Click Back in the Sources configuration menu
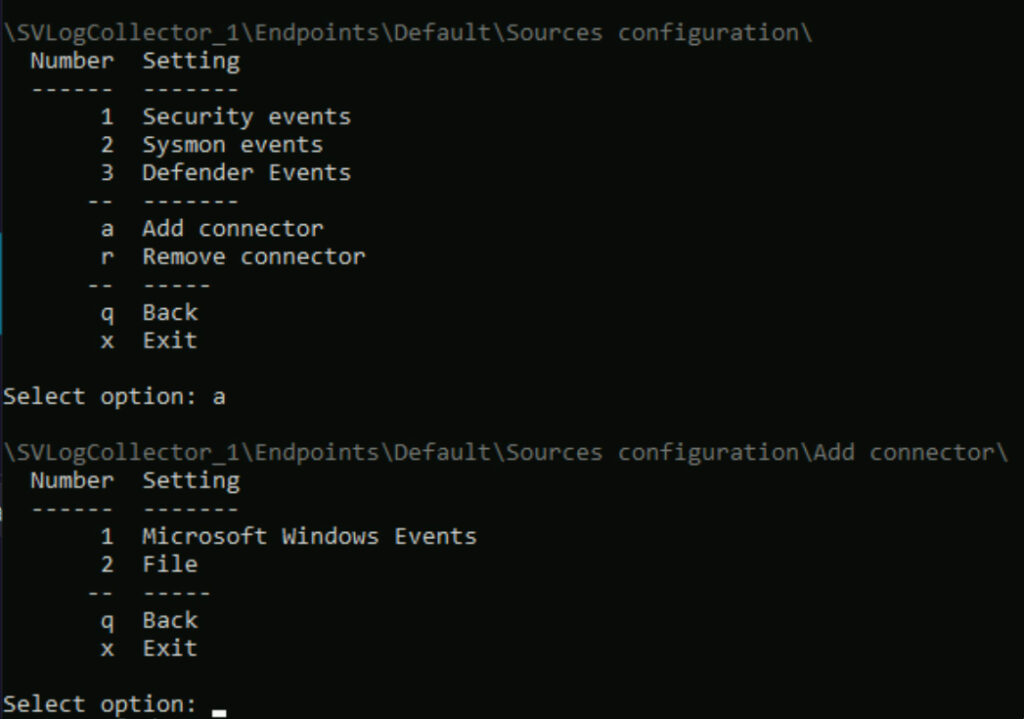1024x719 pixels. click(x=170, y=313)
